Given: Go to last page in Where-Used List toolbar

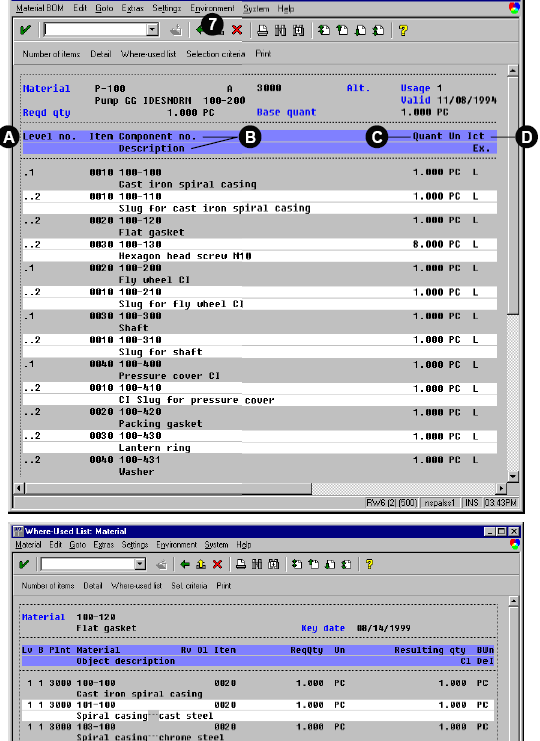Looking at the screenshot, I should coord(346,564).
